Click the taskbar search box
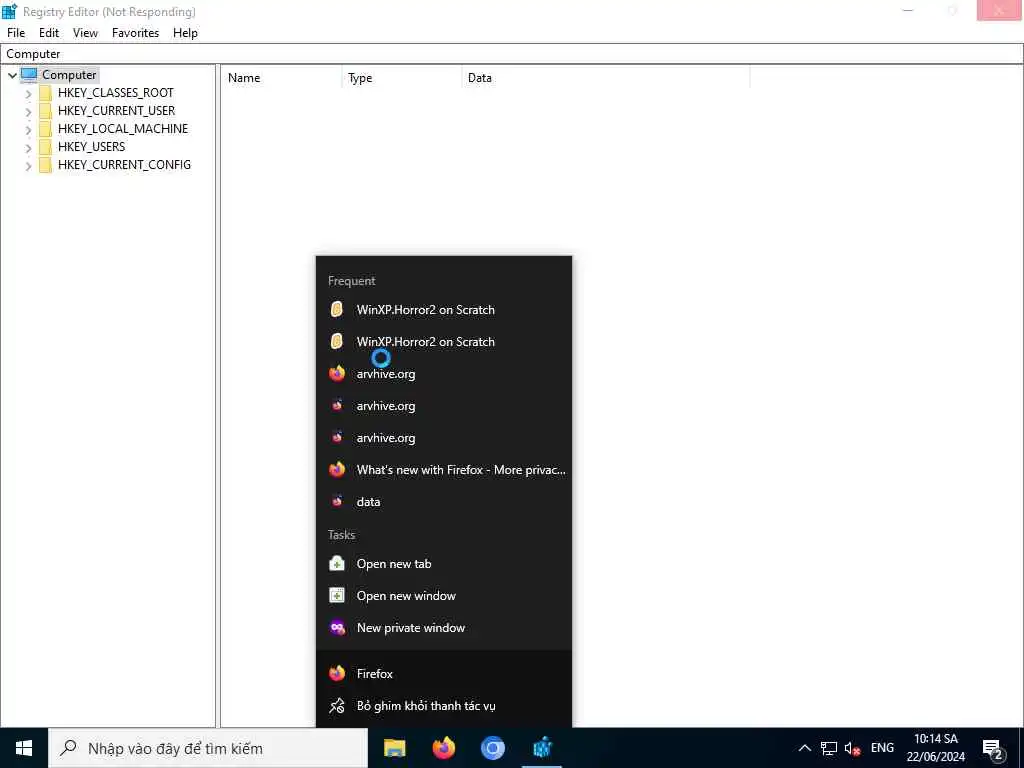 [208, 748]
